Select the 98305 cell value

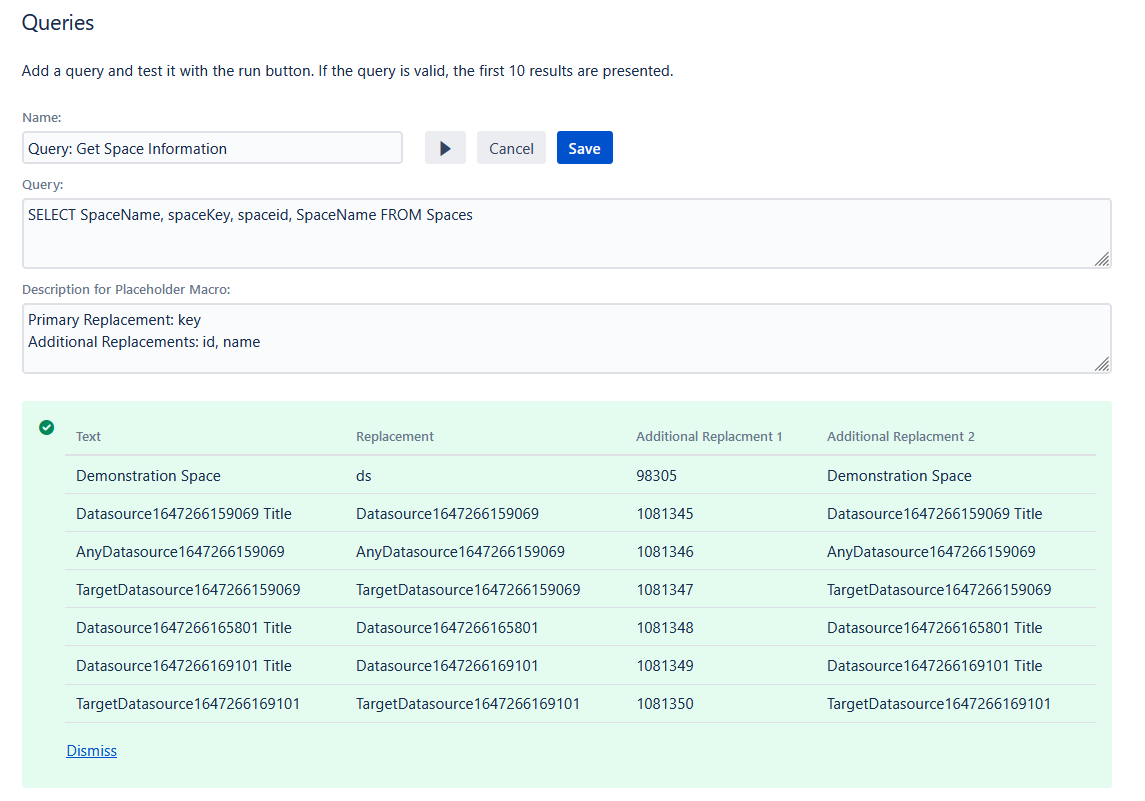click(x=657, y=476)
